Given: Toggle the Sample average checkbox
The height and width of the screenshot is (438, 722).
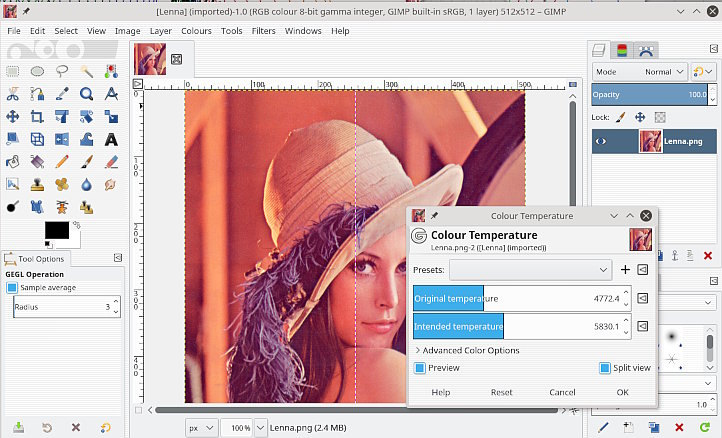Looking at the screenshot, I should point(12,287).
